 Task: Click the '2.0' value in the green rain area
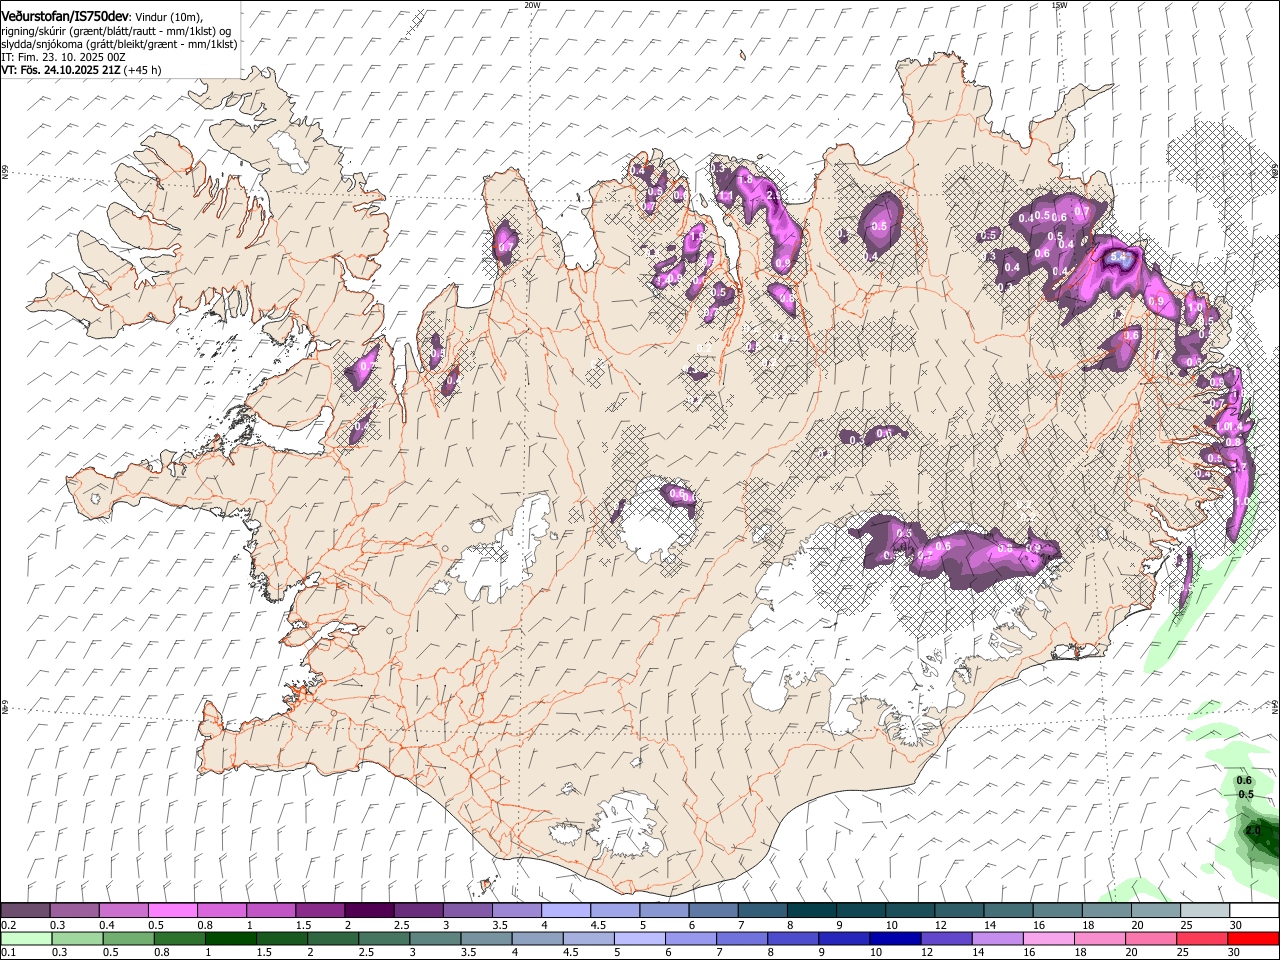pos(1253,830)
